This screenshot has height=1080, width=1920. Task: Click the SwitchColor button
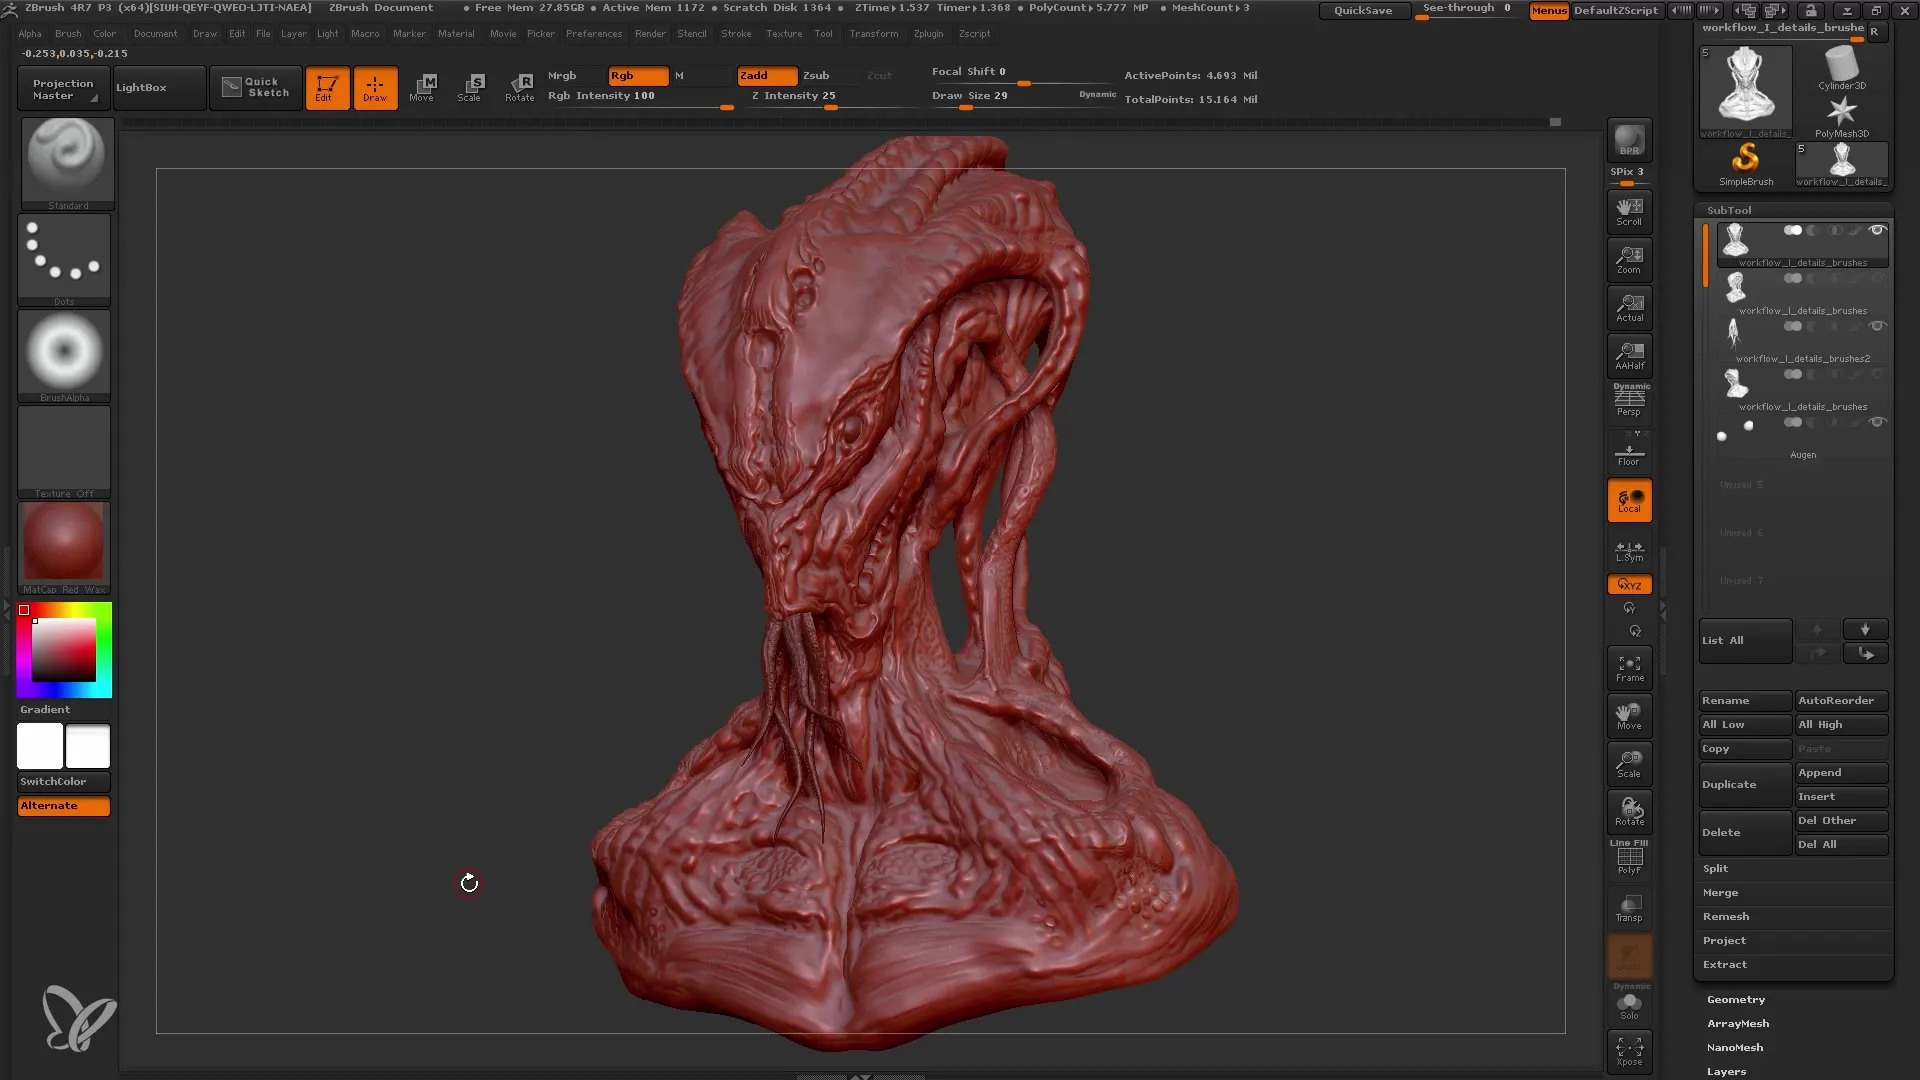click(x=64, y=782)
